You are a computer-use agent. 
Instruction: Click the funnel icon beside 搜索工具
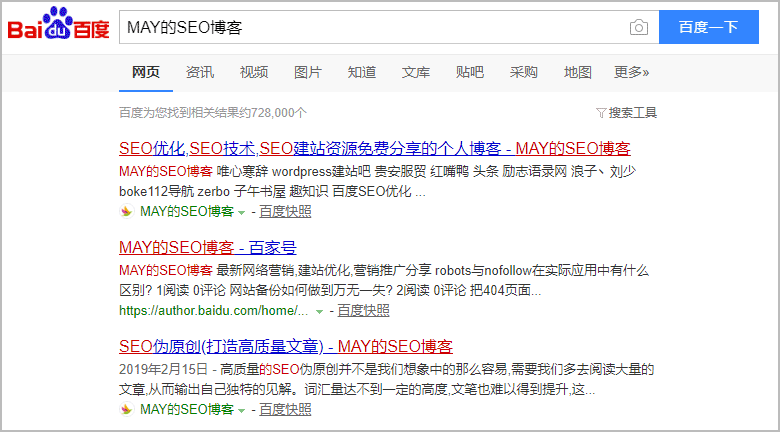point(601,113)
